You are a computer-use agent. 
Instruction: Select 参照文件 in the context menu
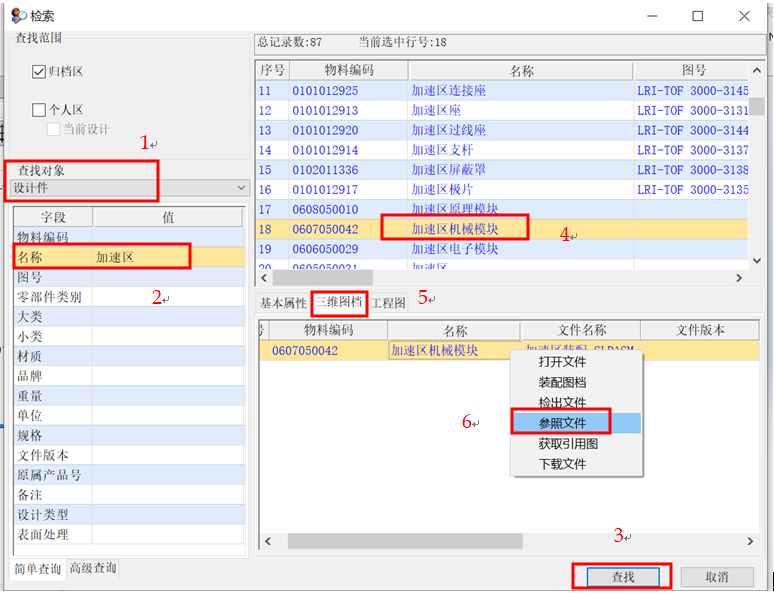pyautogui.click(x=562, y=423)
